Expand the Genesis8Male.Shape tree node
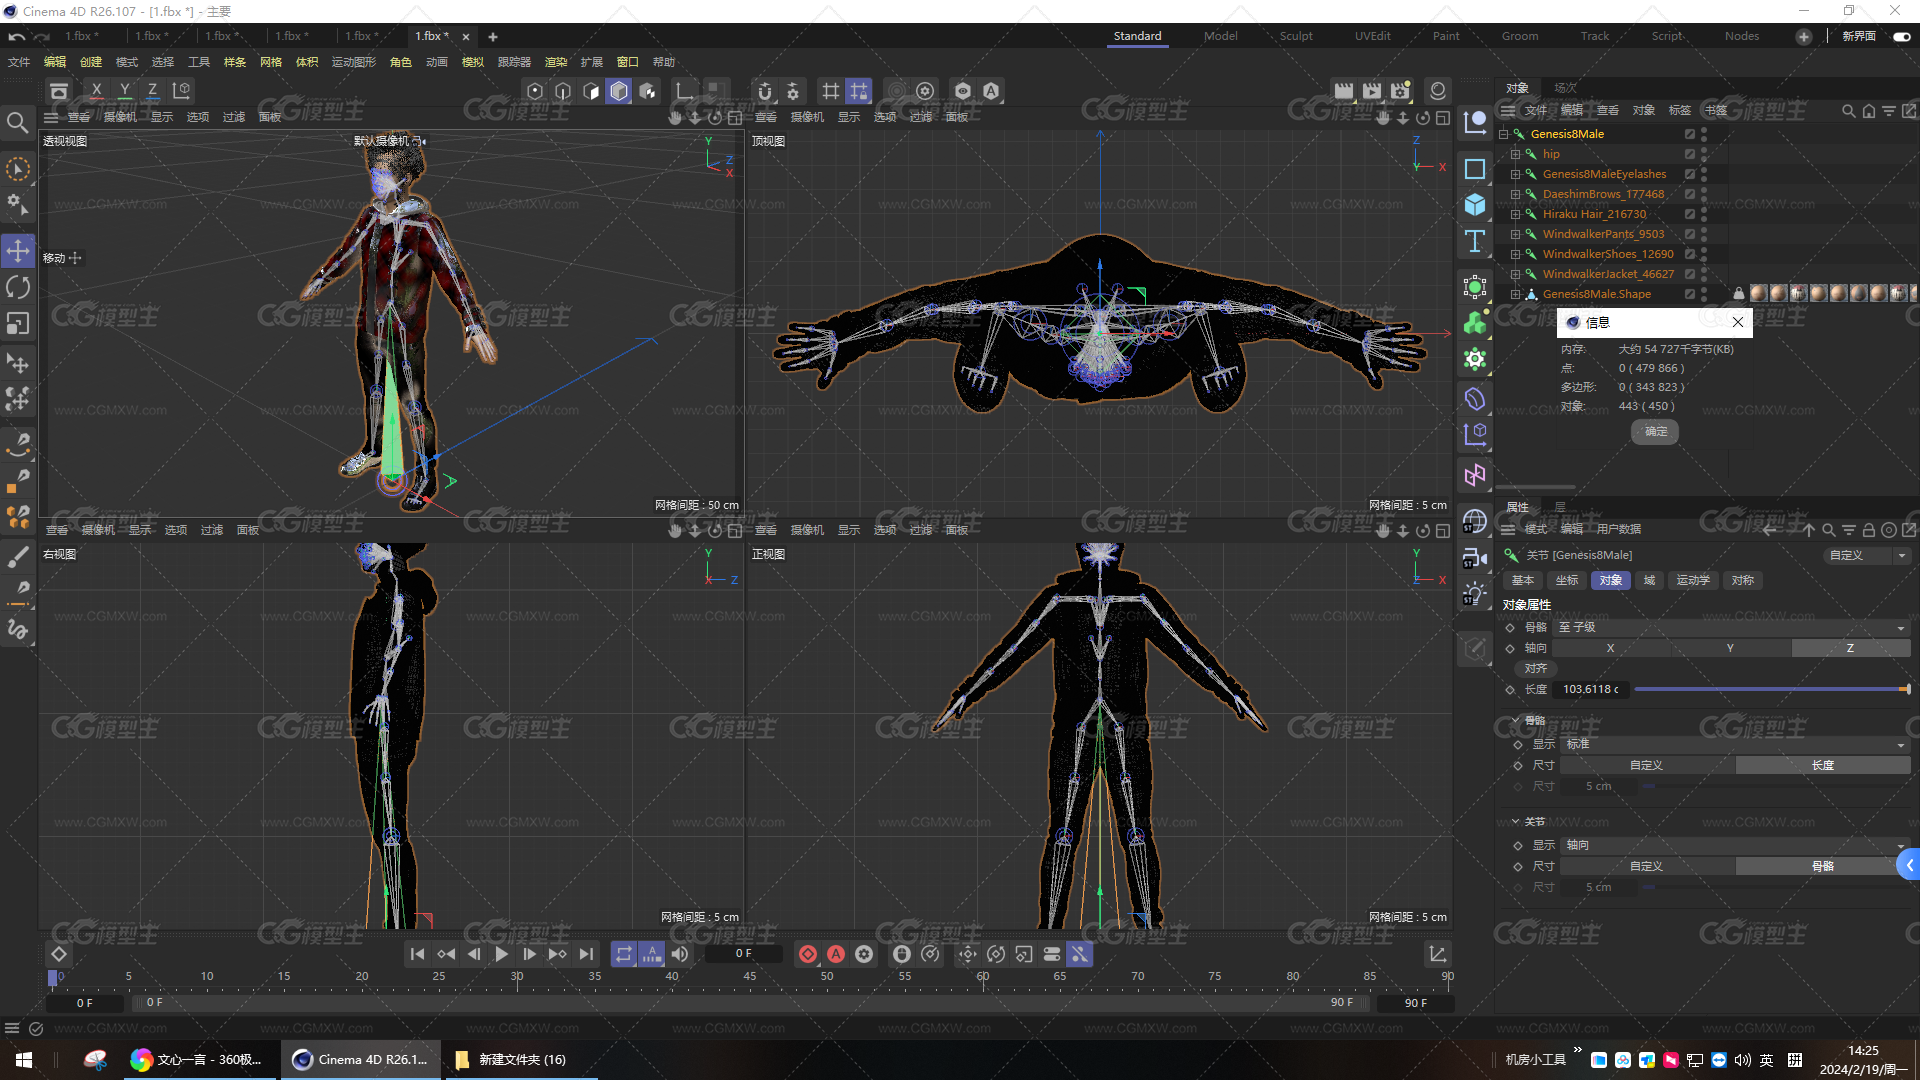This screenshot has width=1920, height=1080. (1515, 294)
